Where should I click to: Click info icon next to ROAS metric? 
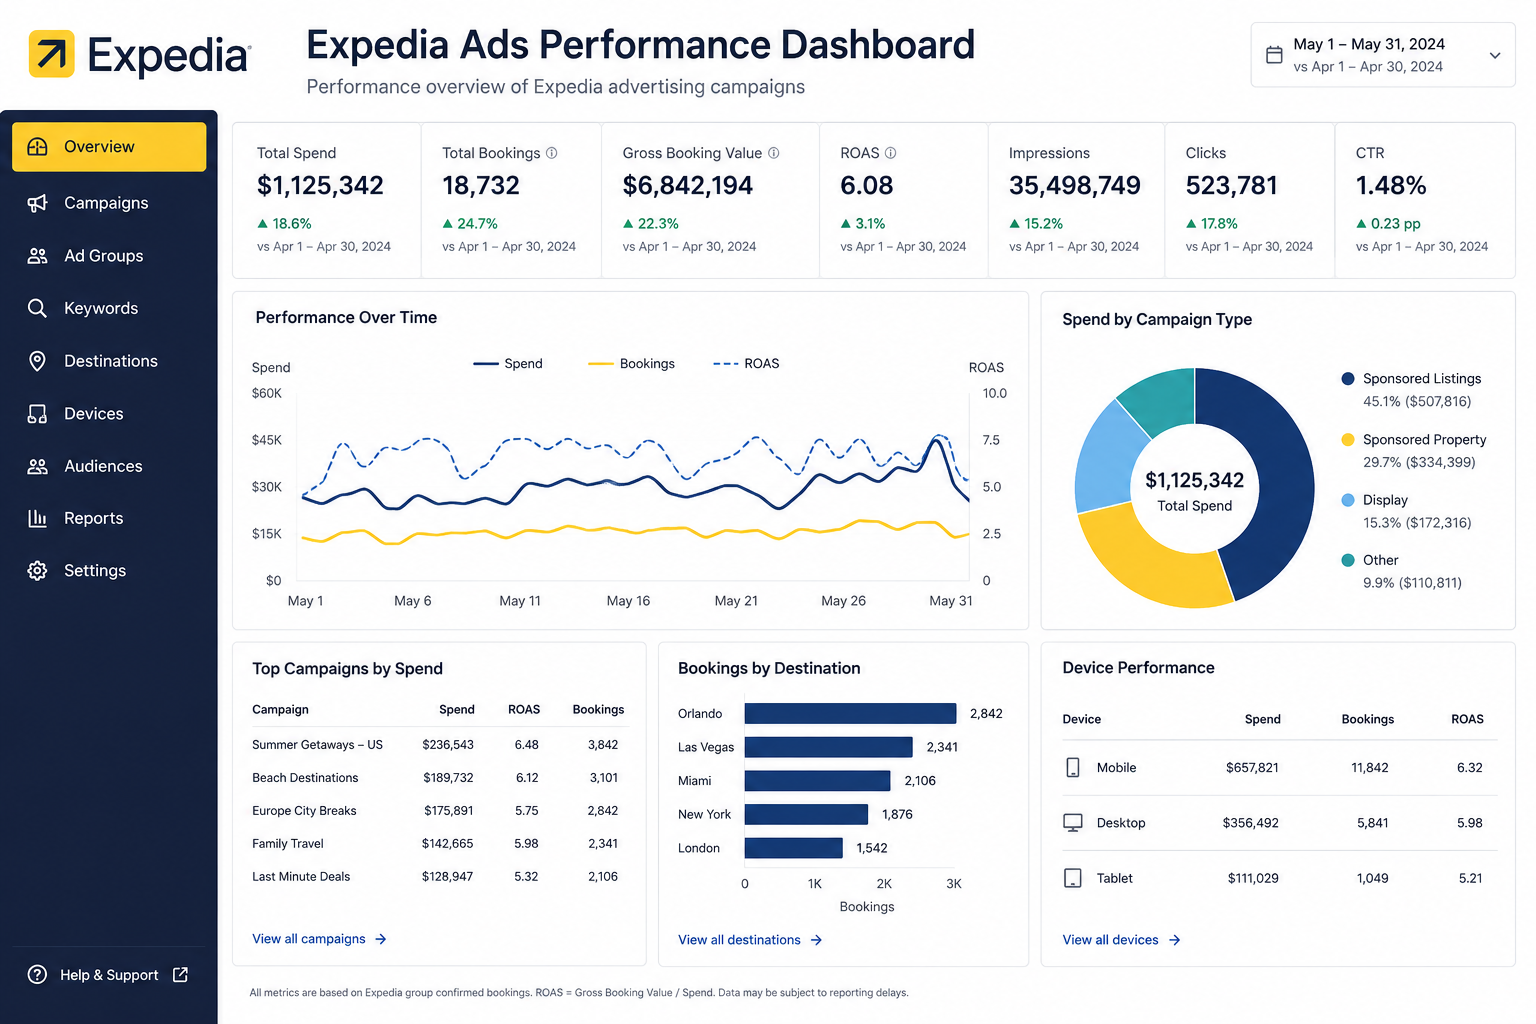click(890, 153)
